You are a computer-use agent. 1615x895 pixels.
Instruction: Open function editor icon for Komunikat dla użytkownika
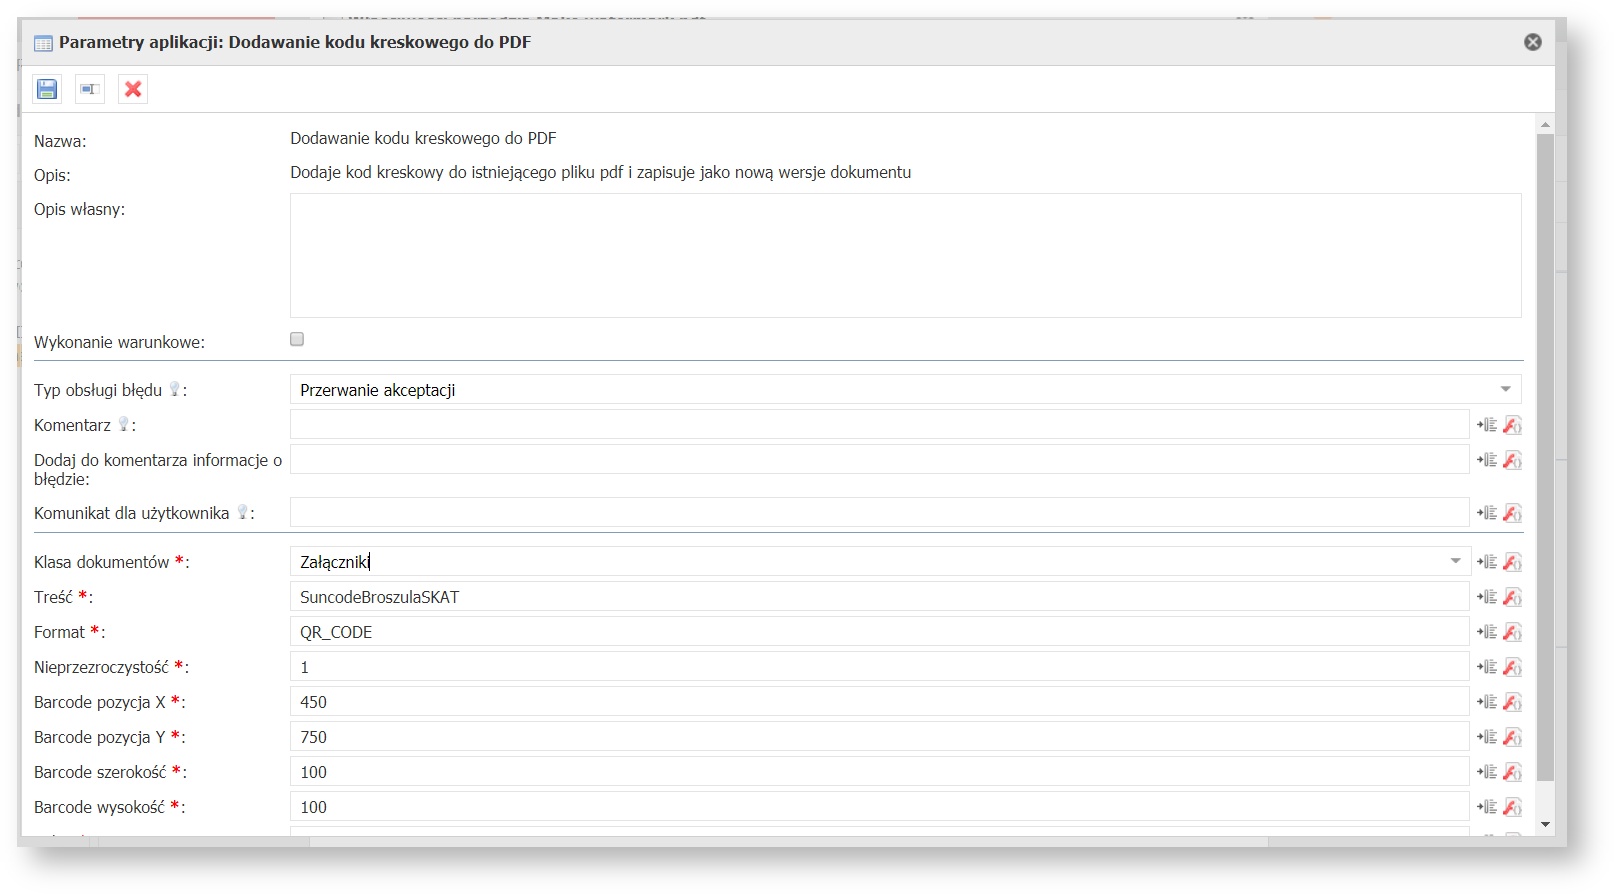[1512, 513]
